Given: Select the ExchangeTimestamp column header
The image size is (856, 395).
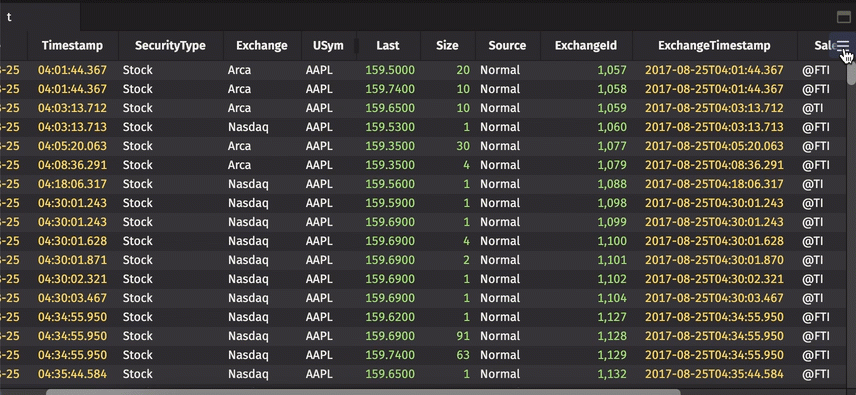Looking at the screenshot, I should tap(715, 46).
